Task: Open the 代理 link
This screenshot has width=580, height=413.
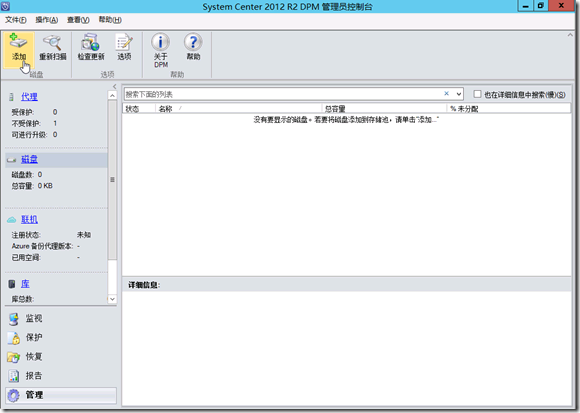Action: point(29,97)
